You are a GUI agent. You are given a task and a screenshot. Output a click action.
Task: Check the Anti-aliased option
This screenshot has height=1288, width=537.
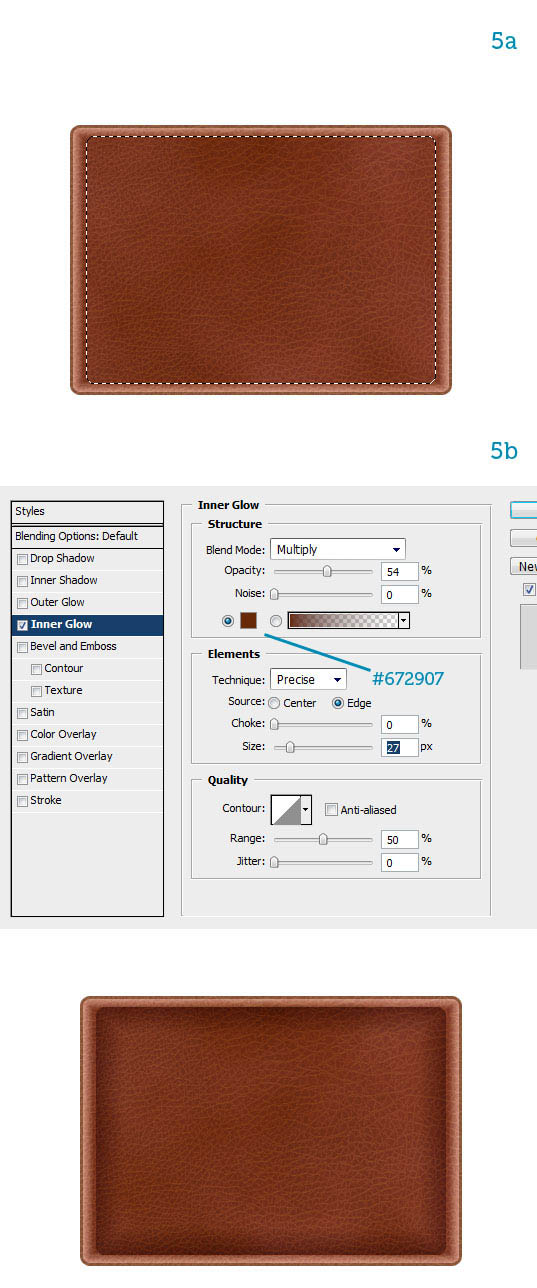pyautogui.click(x=331, y=810)
